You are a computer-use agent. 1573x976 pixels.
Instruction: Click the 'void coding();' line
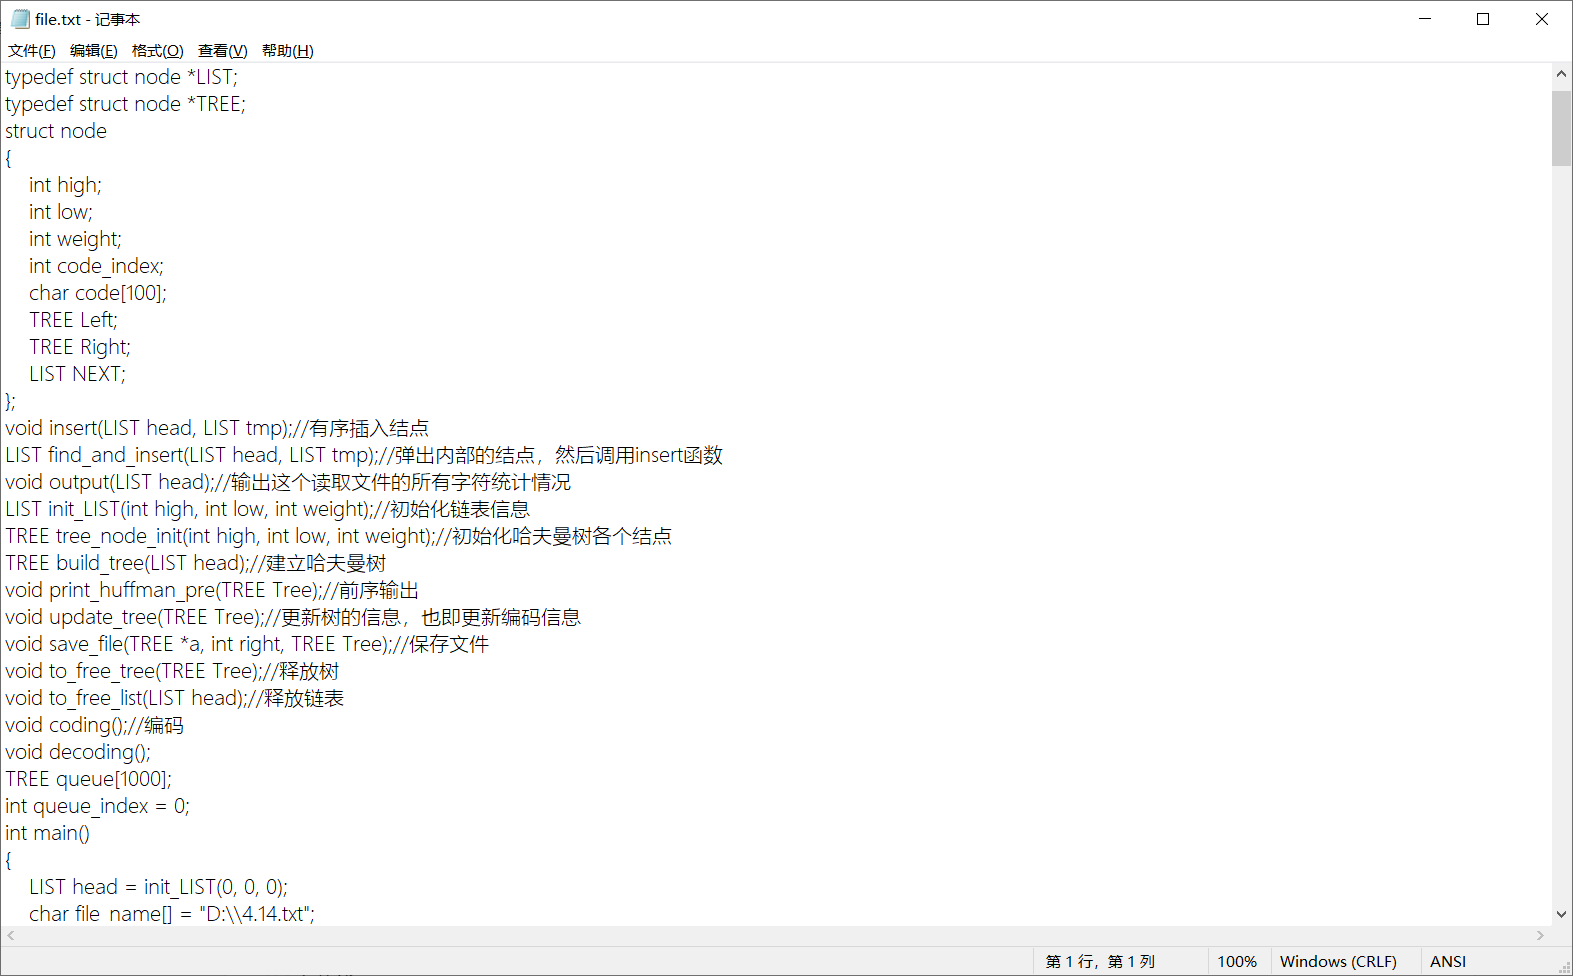click(95, 725)
